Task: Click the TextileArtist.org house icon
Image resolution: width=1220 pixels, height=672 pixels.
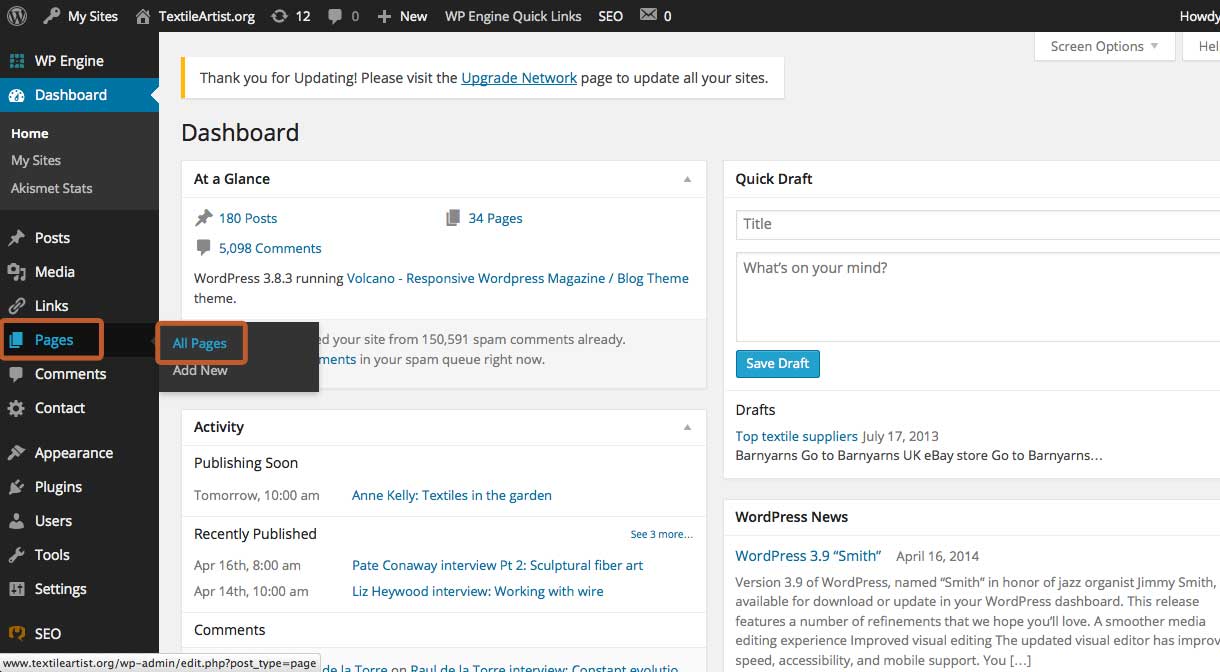Action: (x=144, y=16)
